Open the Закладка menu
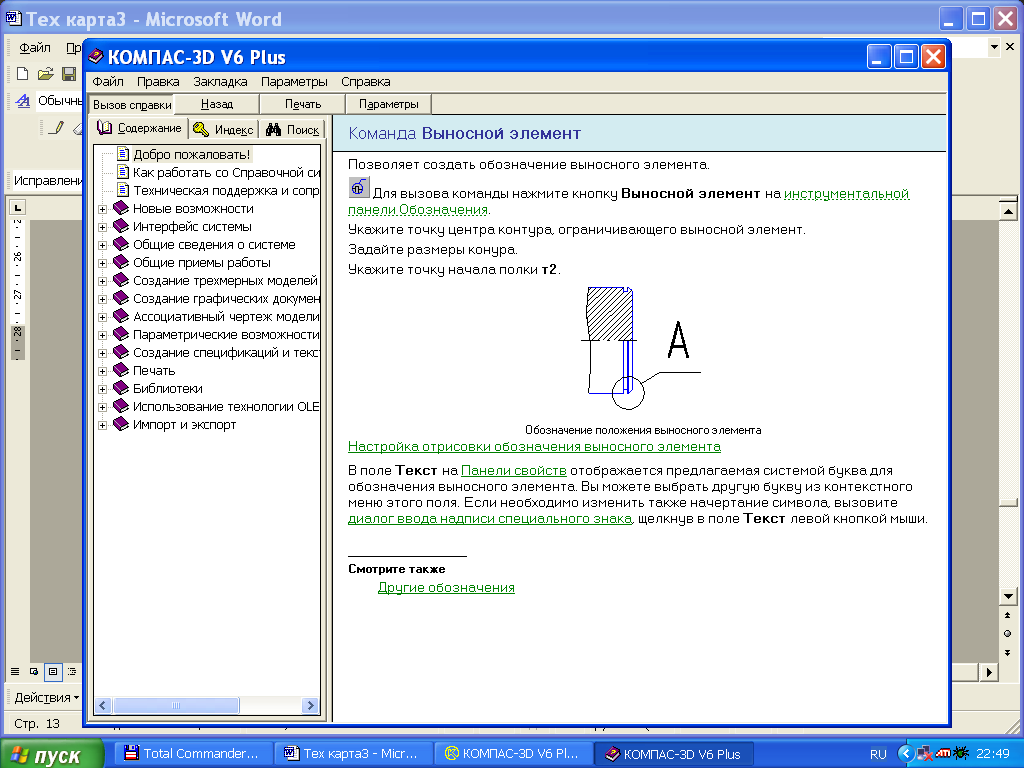 tap(220, 82)
